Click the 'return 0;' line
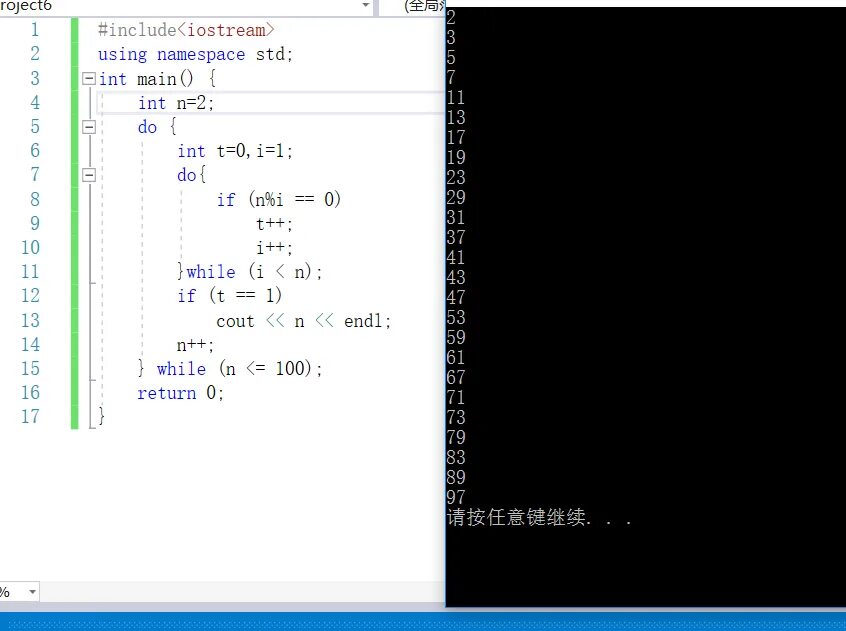 coord(180,393)
